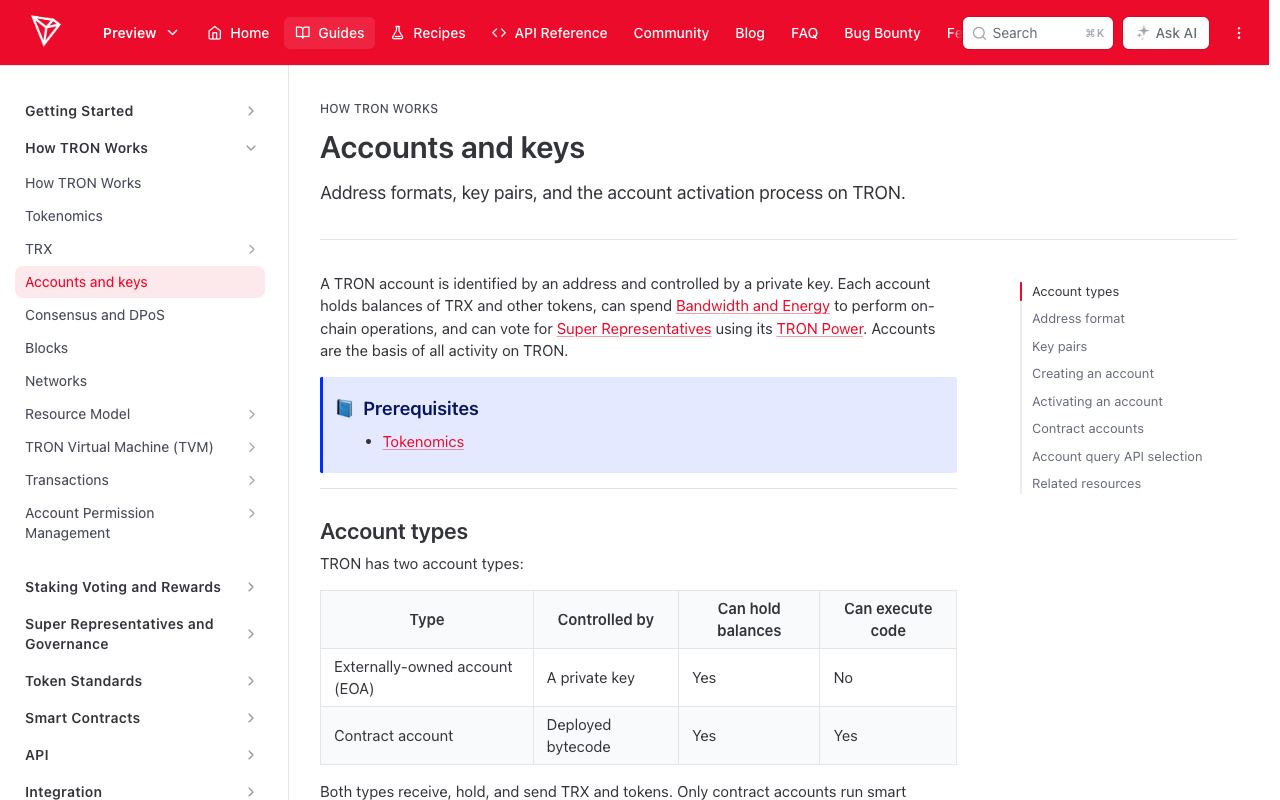The height and width of the screenshot is (800, 1280).
Task: Open the FAQ tab
Action: click(804, 33)
